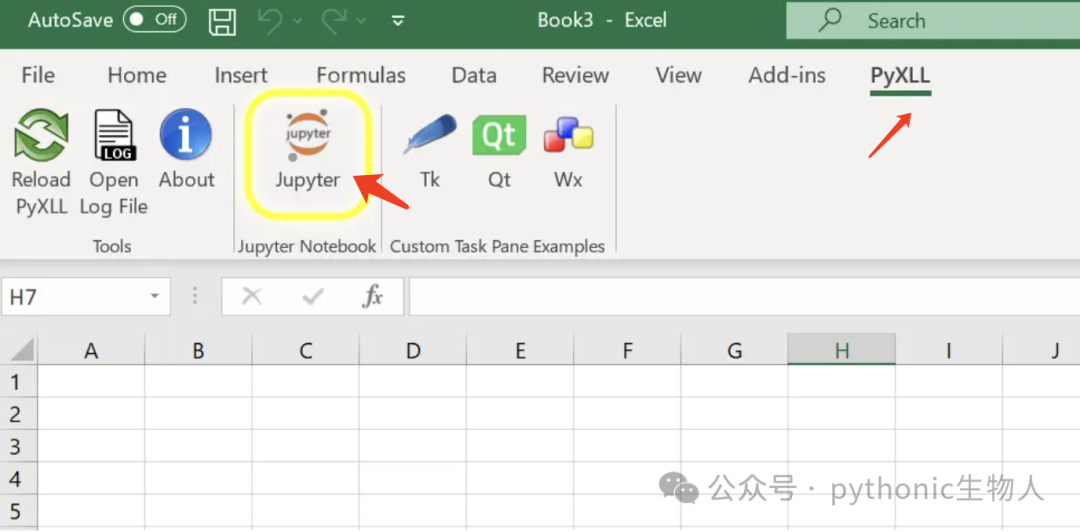This screenshot has height=532, width=1080.
Task: Click the About info icon
Action: 186,134
